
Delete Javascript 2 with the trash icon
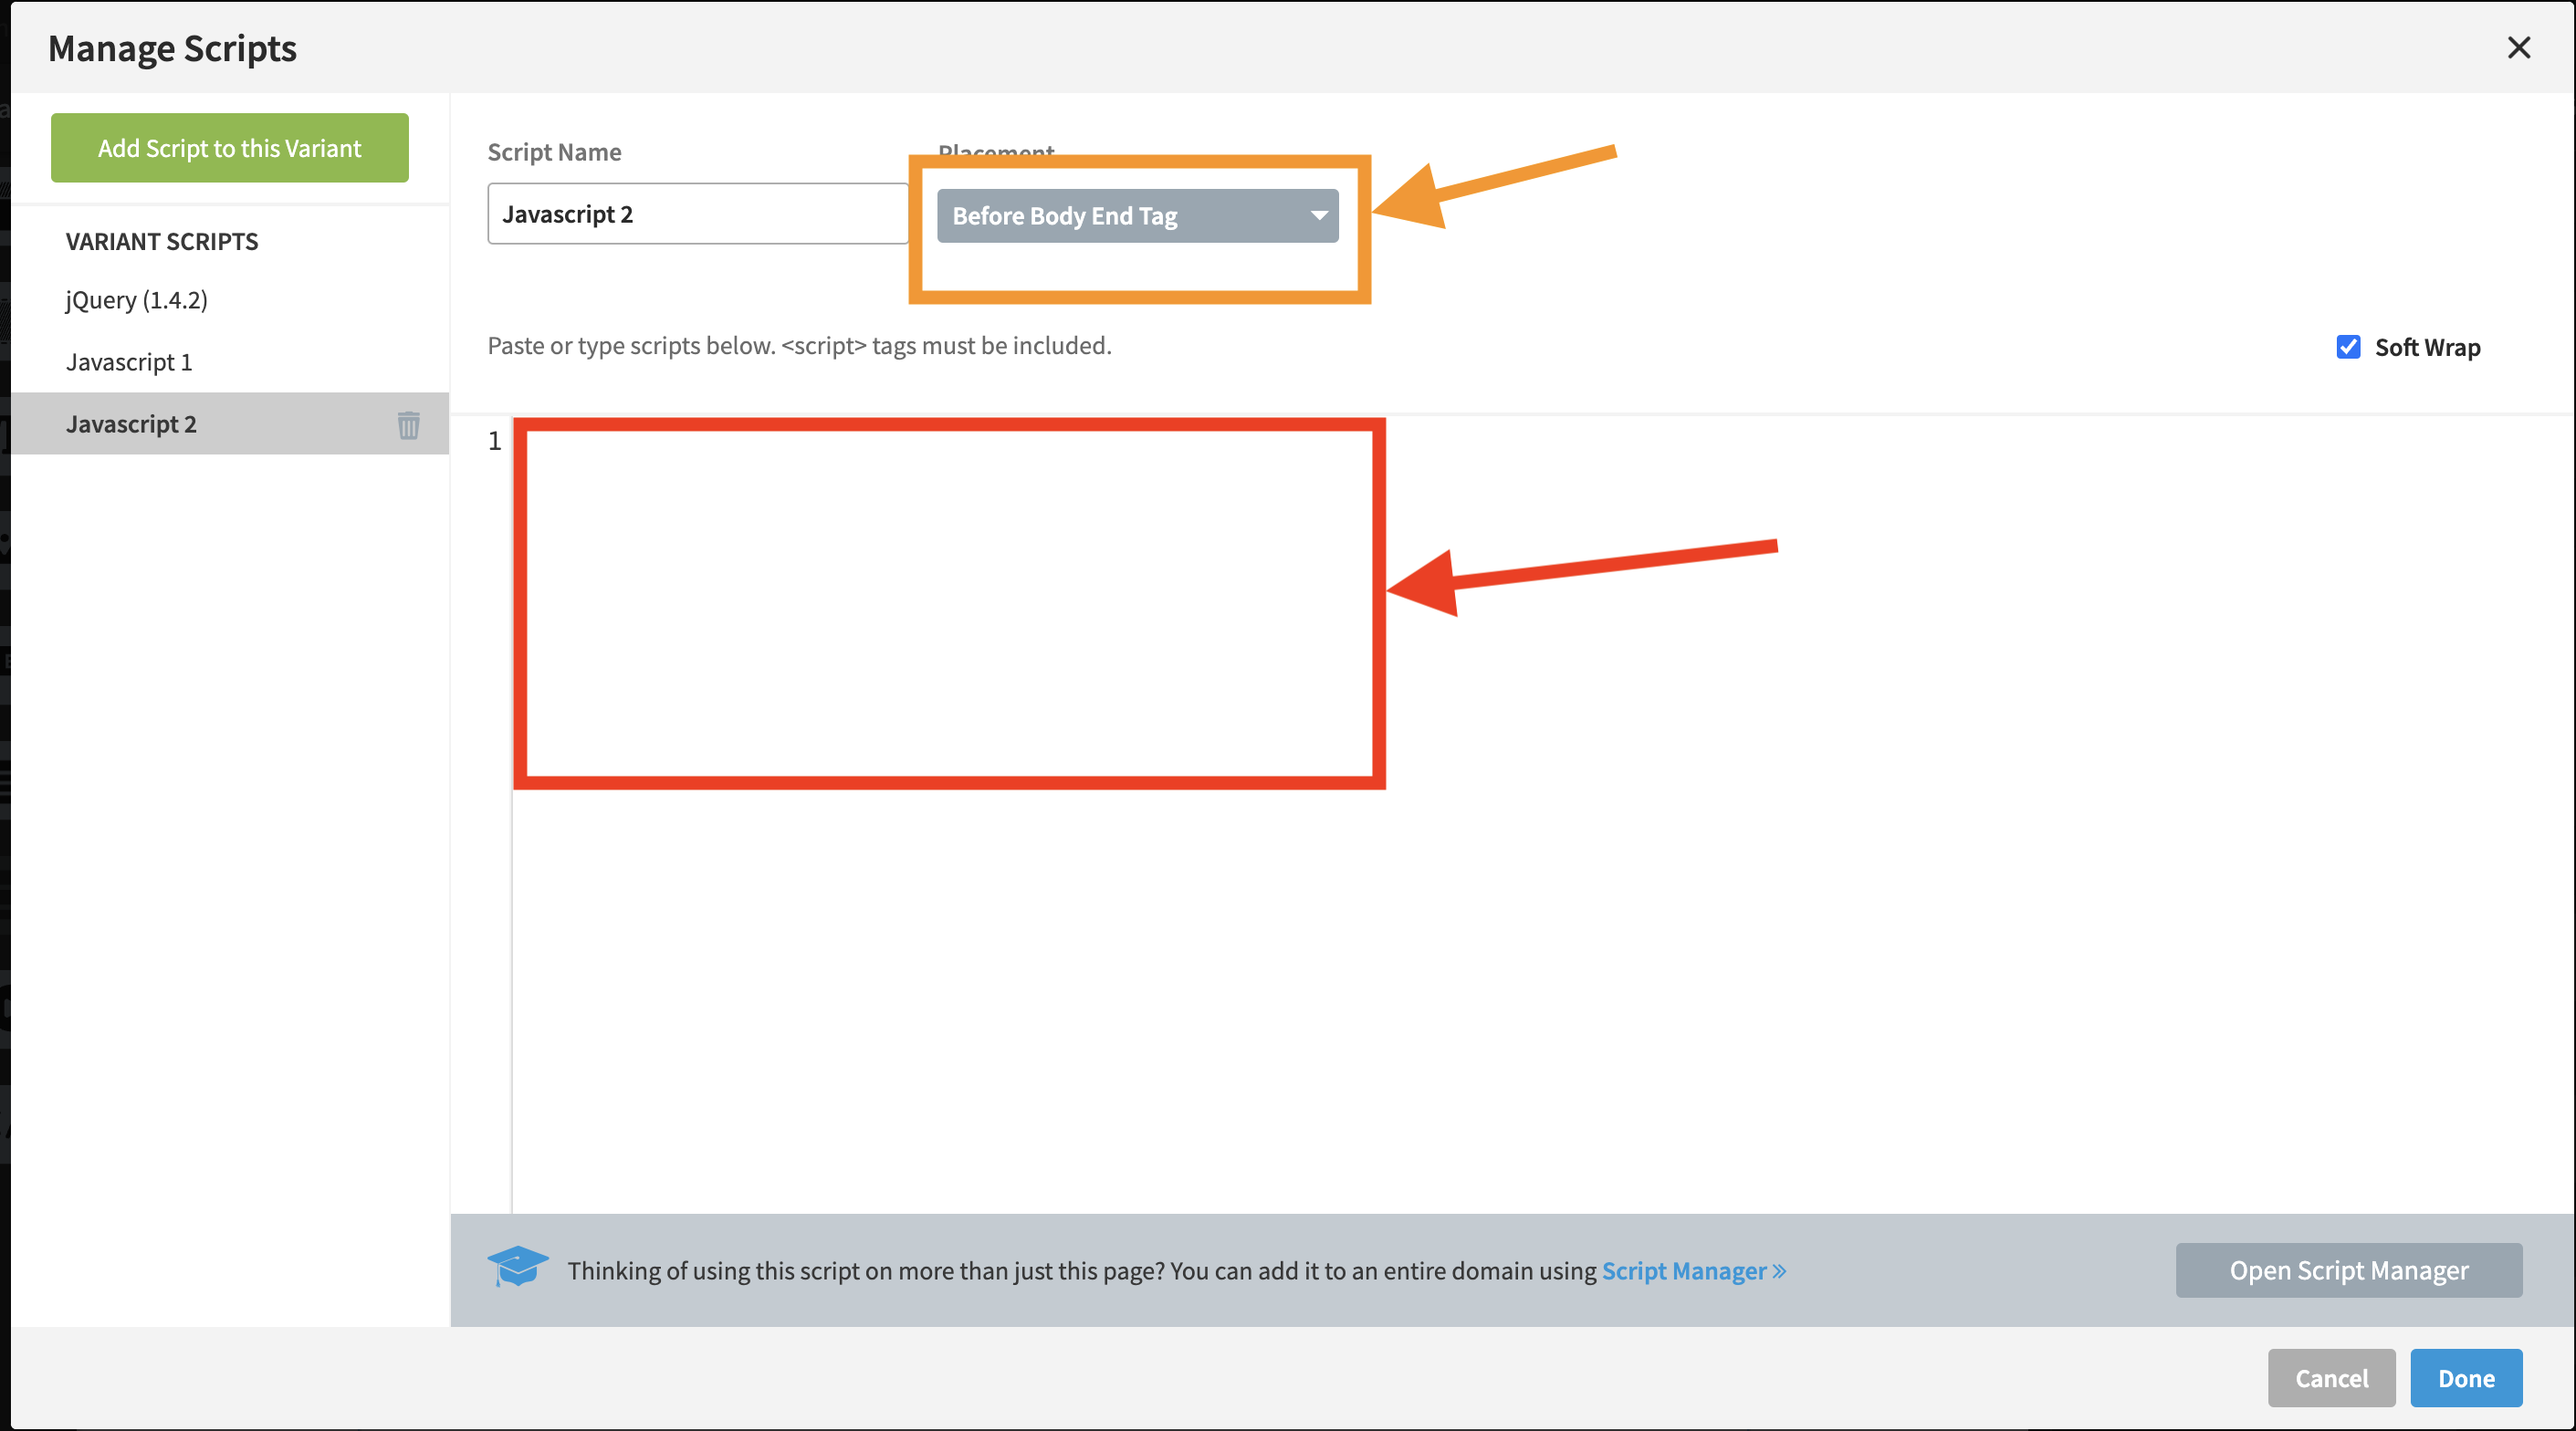point(408,425)
